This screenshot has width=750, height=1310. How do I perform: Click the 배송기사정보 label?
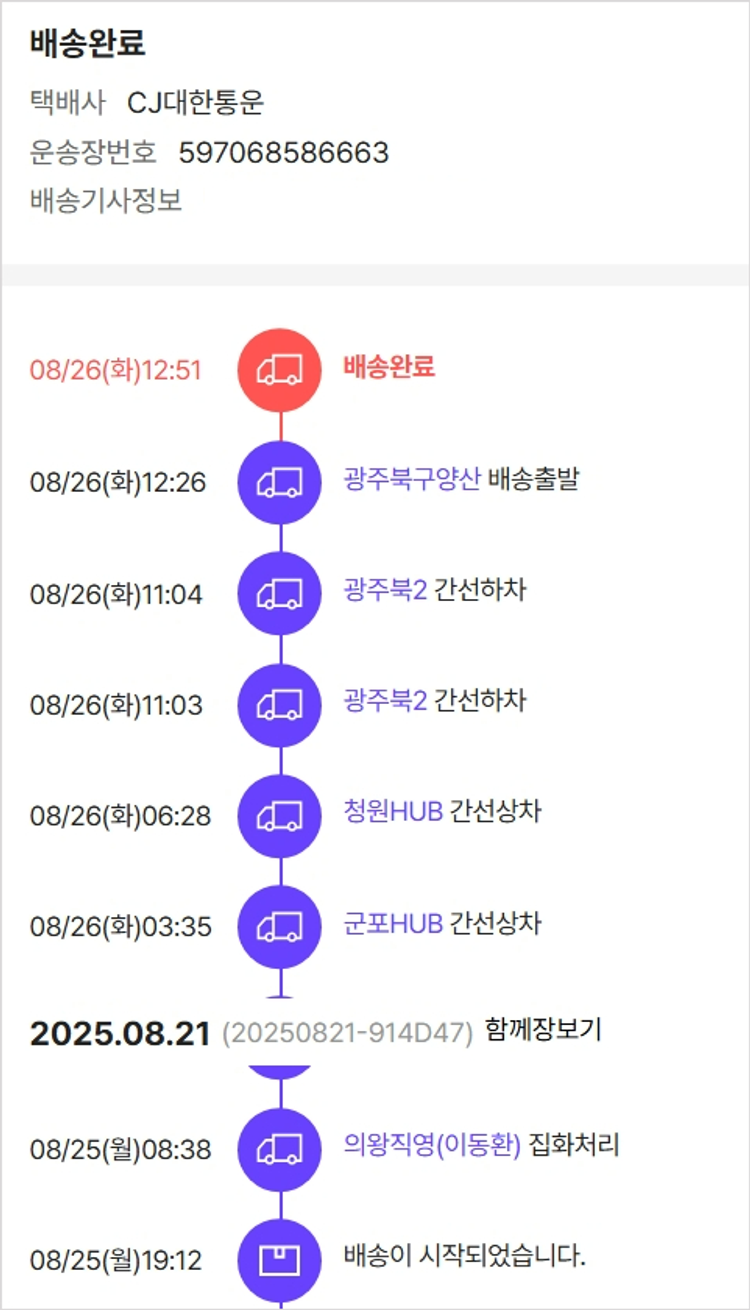pyautogui.click(x=106, y=200)
